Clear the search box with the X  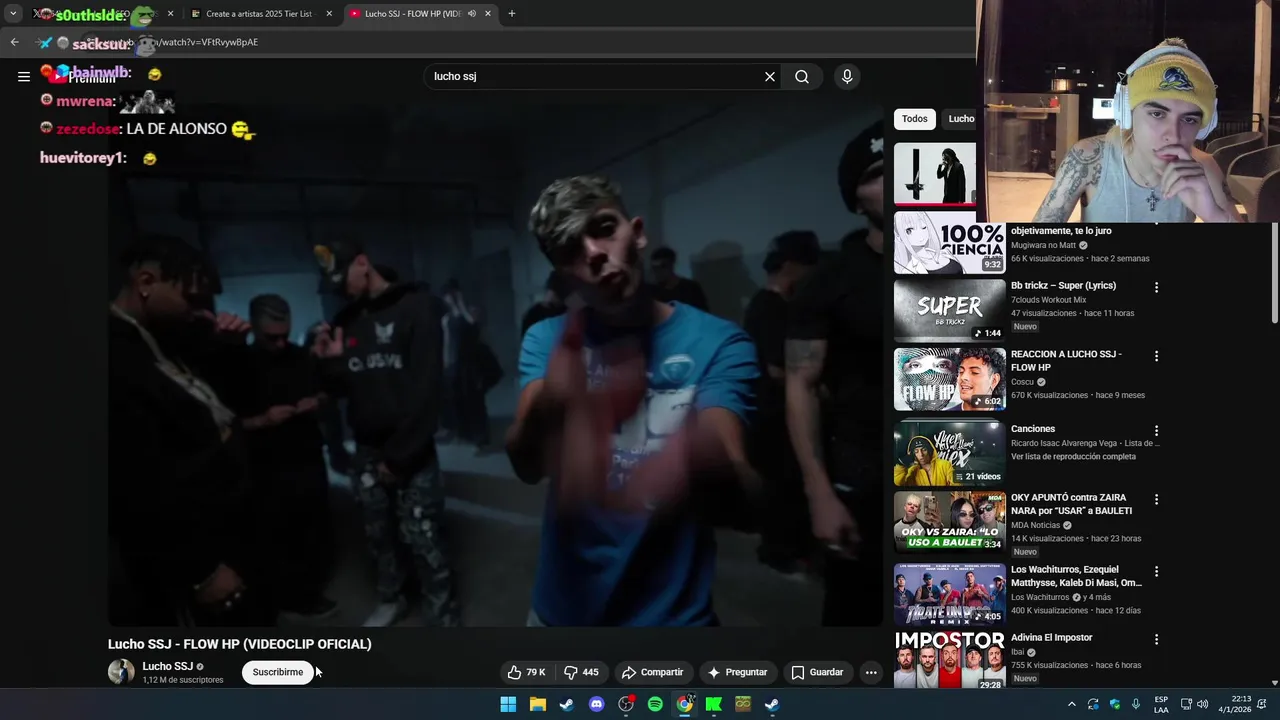click(770, 76)
